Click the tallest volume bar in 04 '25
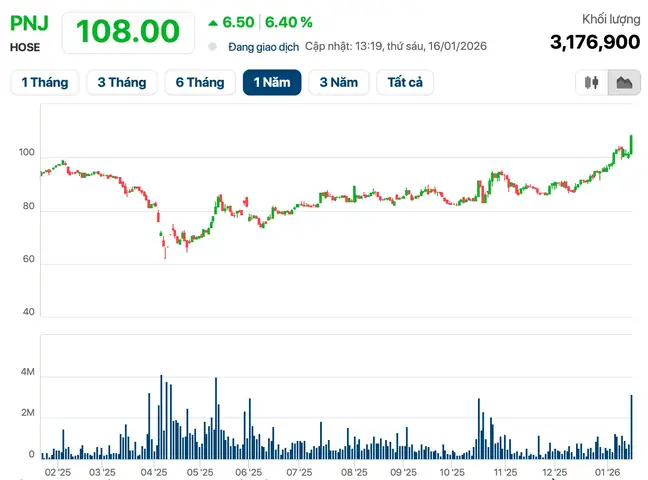 tap(161, 417)
